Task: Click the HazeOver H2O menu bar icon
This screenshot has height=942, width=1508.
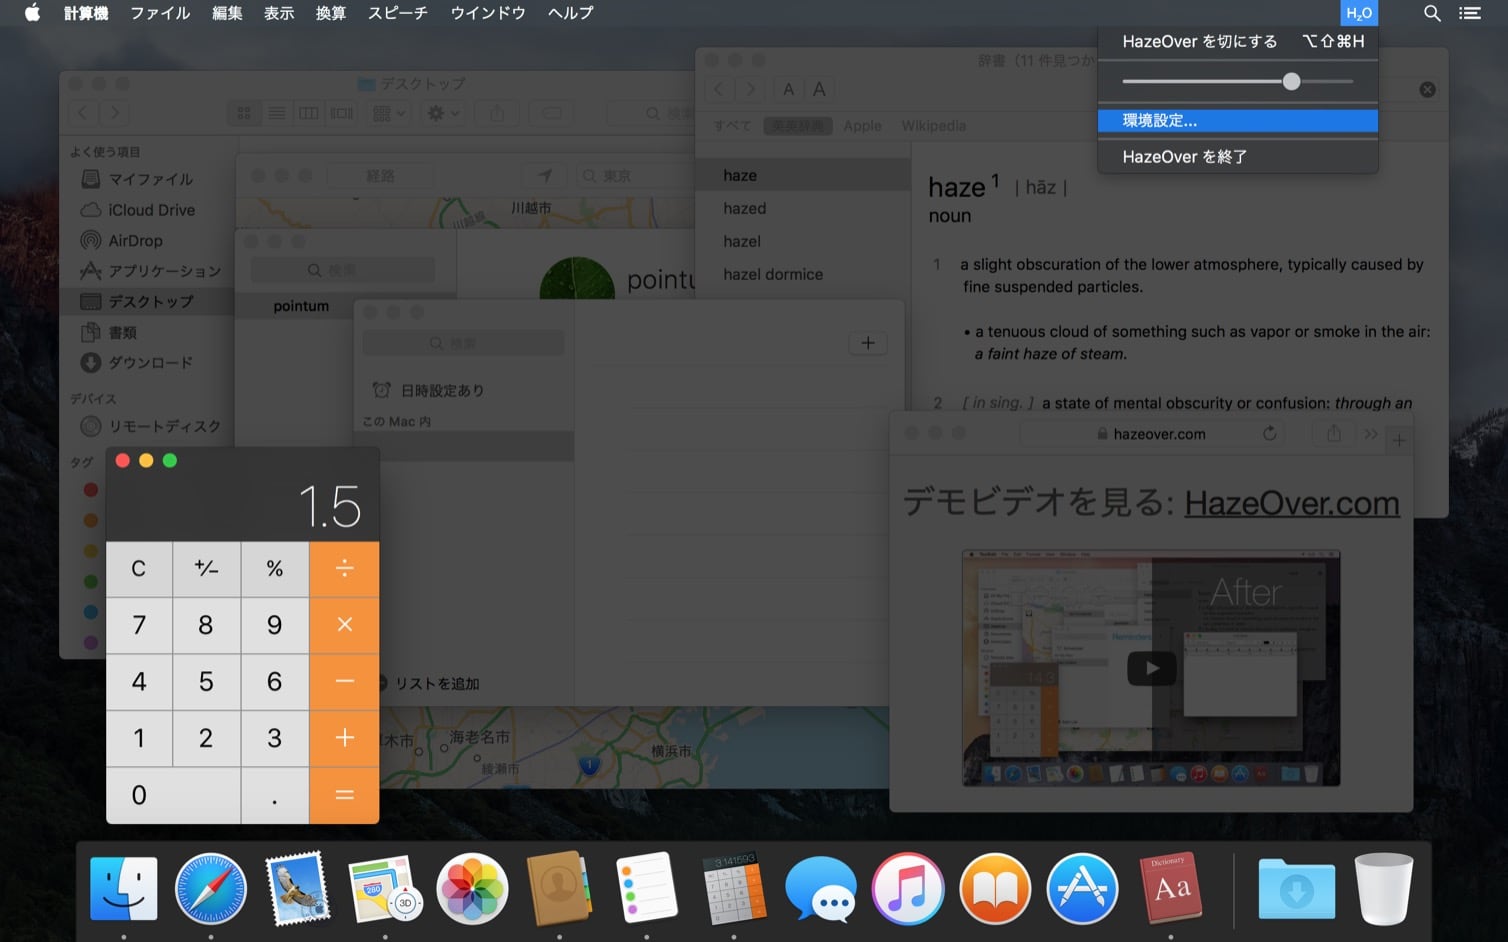Action: [x=1358, y=13]
